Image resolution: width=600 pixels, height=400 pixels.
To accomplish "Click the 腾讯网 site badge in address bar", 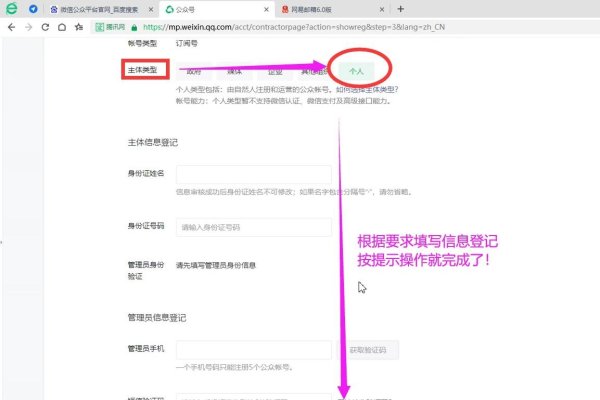I will (110, 27).
